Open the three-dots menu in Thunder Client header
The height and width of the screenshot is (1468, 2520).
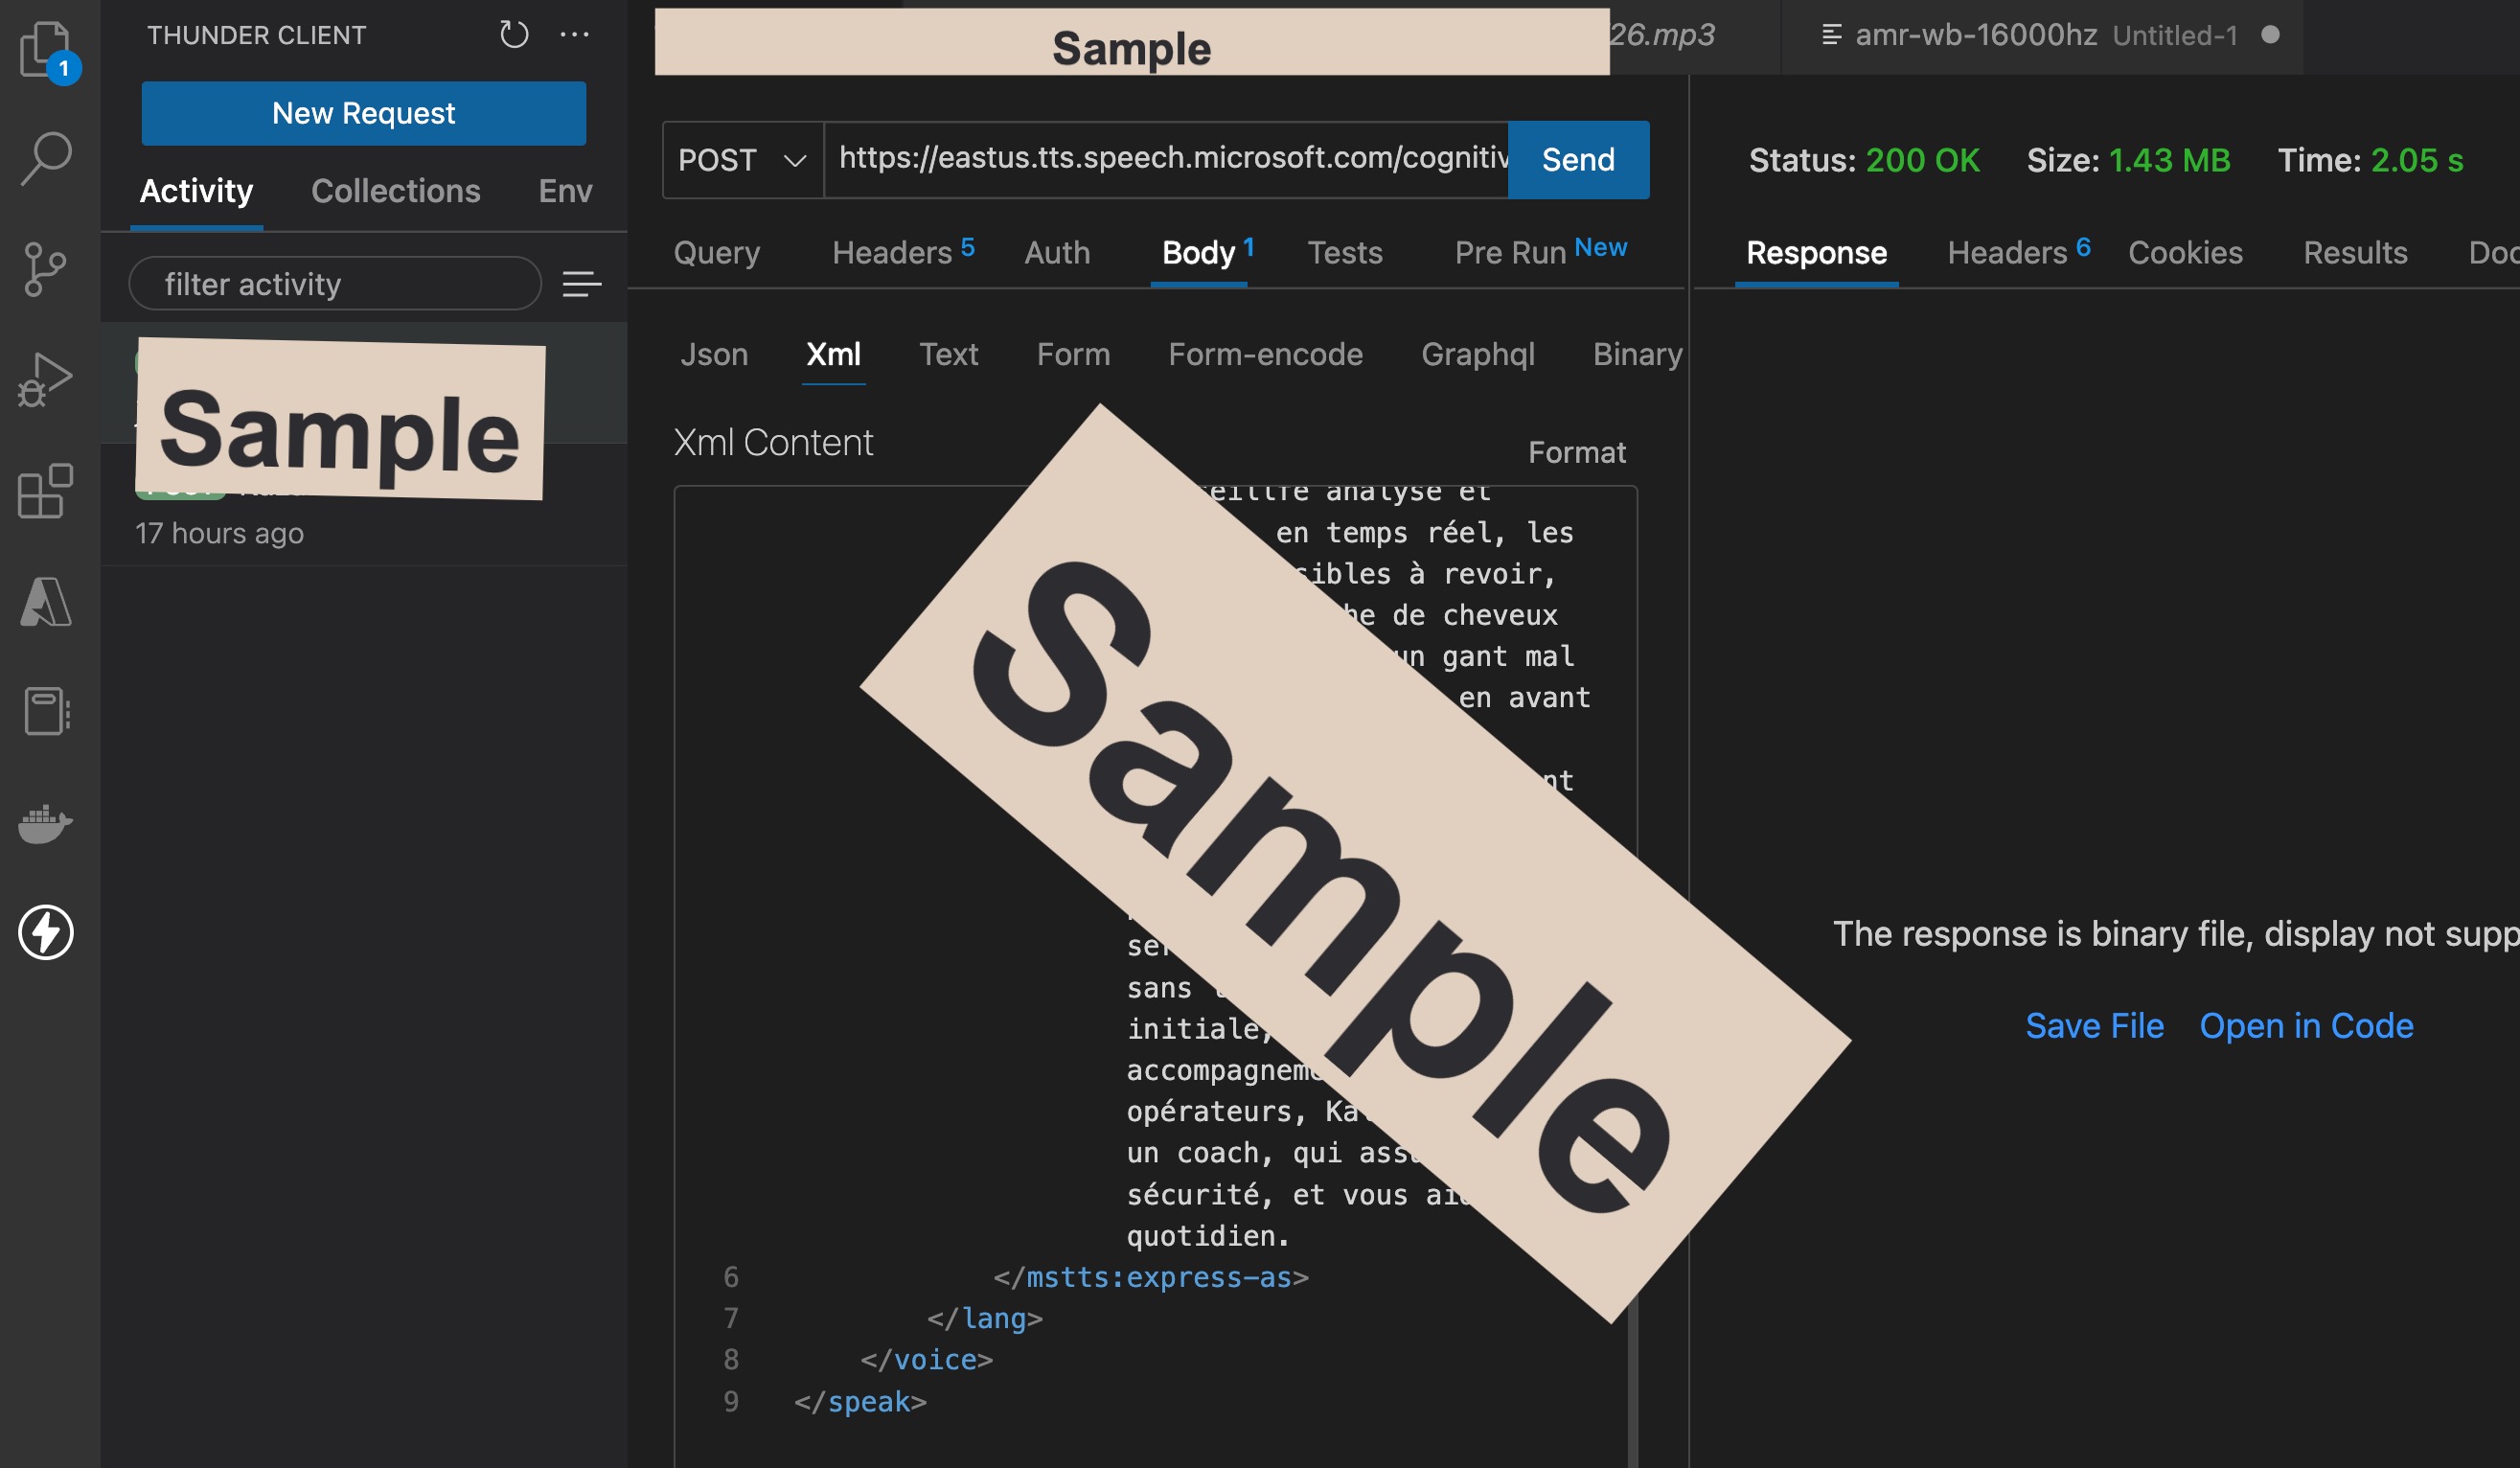(574, 35)
